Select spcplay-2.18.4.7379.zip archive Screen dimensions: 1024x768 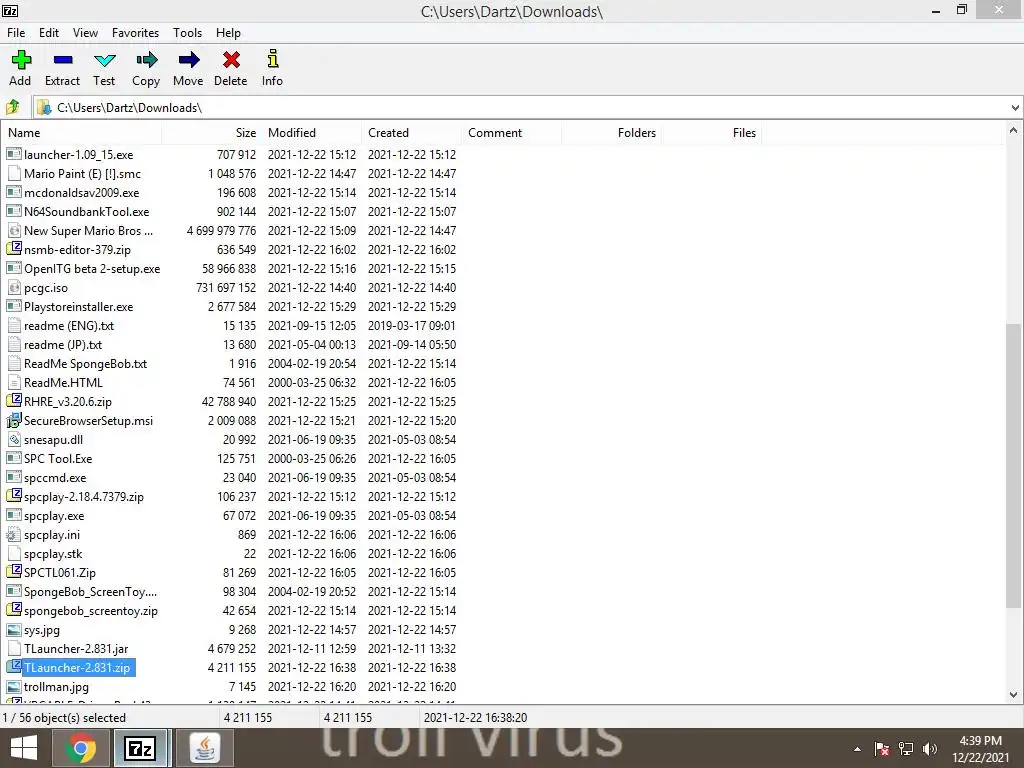pos(84,496)
